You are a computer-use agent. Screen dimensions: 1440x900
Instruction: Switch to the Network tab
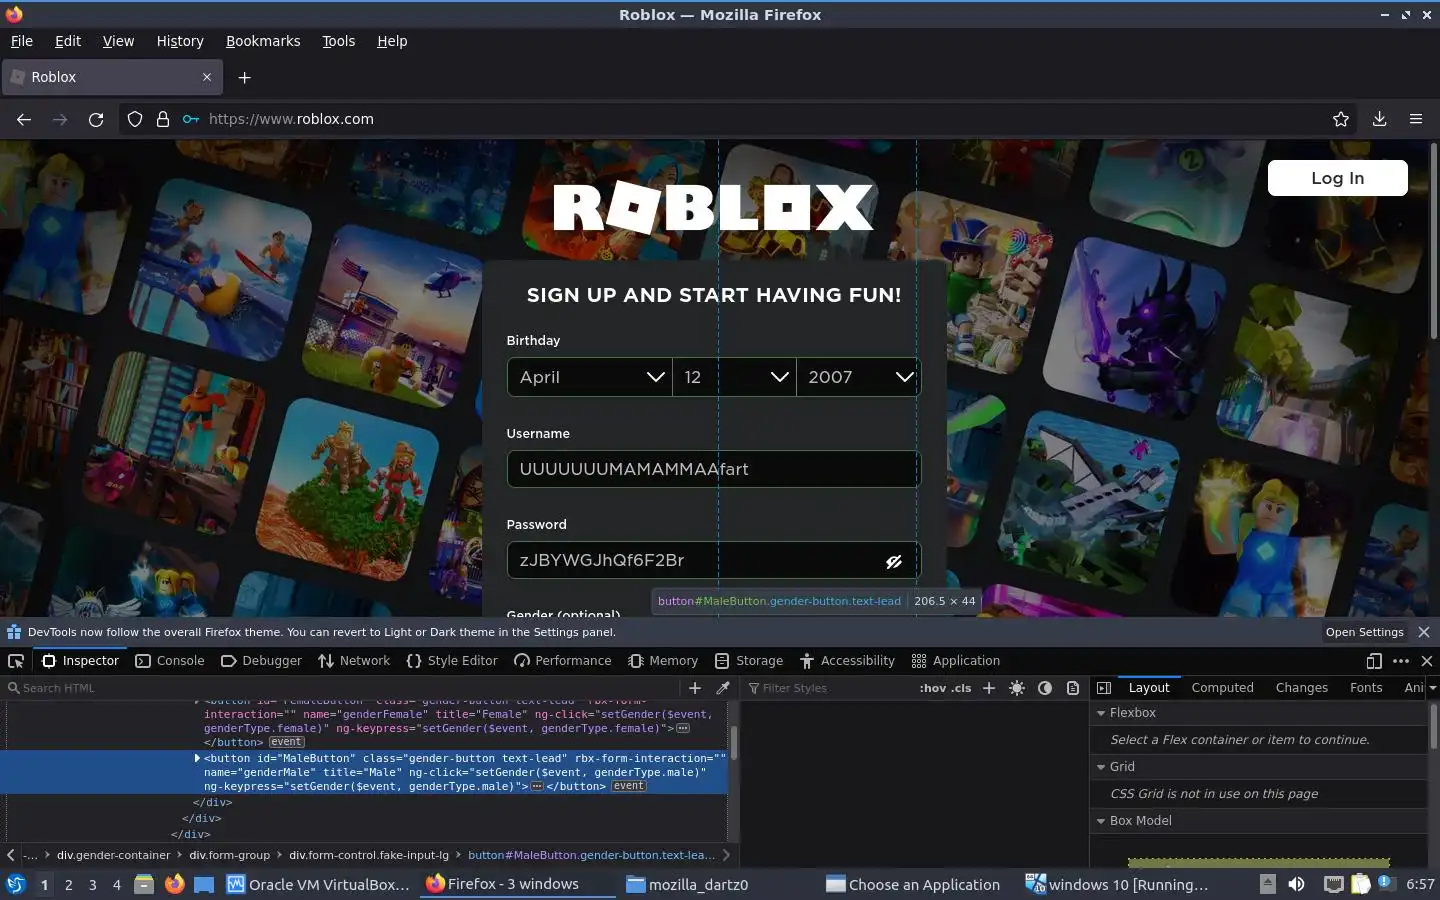[354, 661]
